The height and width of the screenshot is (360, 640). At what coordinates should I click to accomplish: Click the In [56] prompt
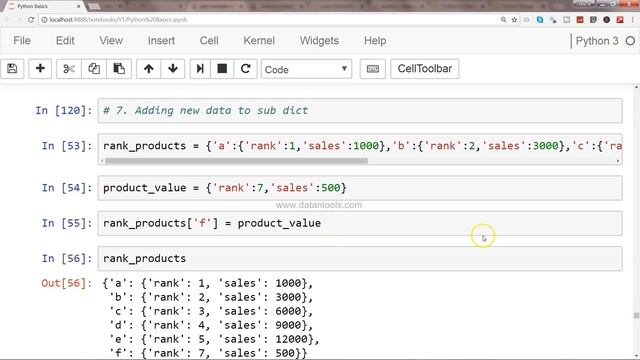[67, 258]
